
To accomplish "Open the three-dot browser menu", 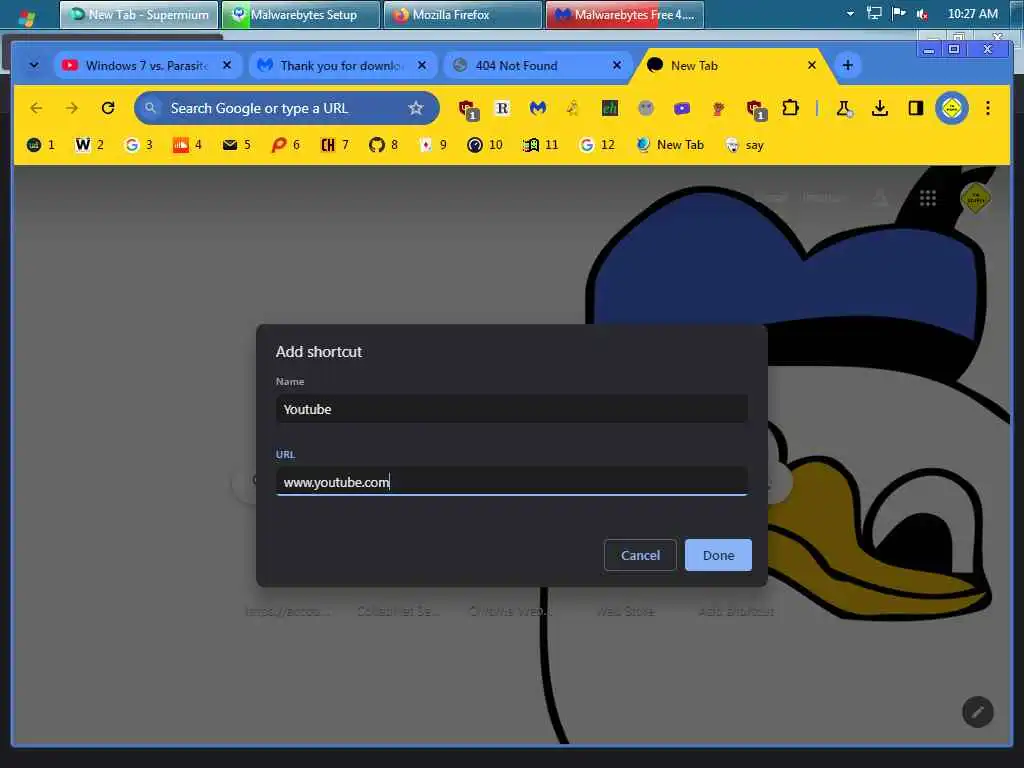I will tap(987, 108).
